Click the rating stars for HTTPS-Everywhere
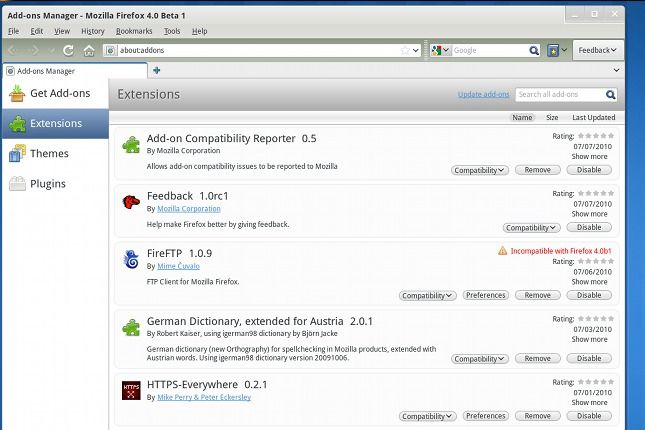Screen dimensions: 645x430 [596, 382]
